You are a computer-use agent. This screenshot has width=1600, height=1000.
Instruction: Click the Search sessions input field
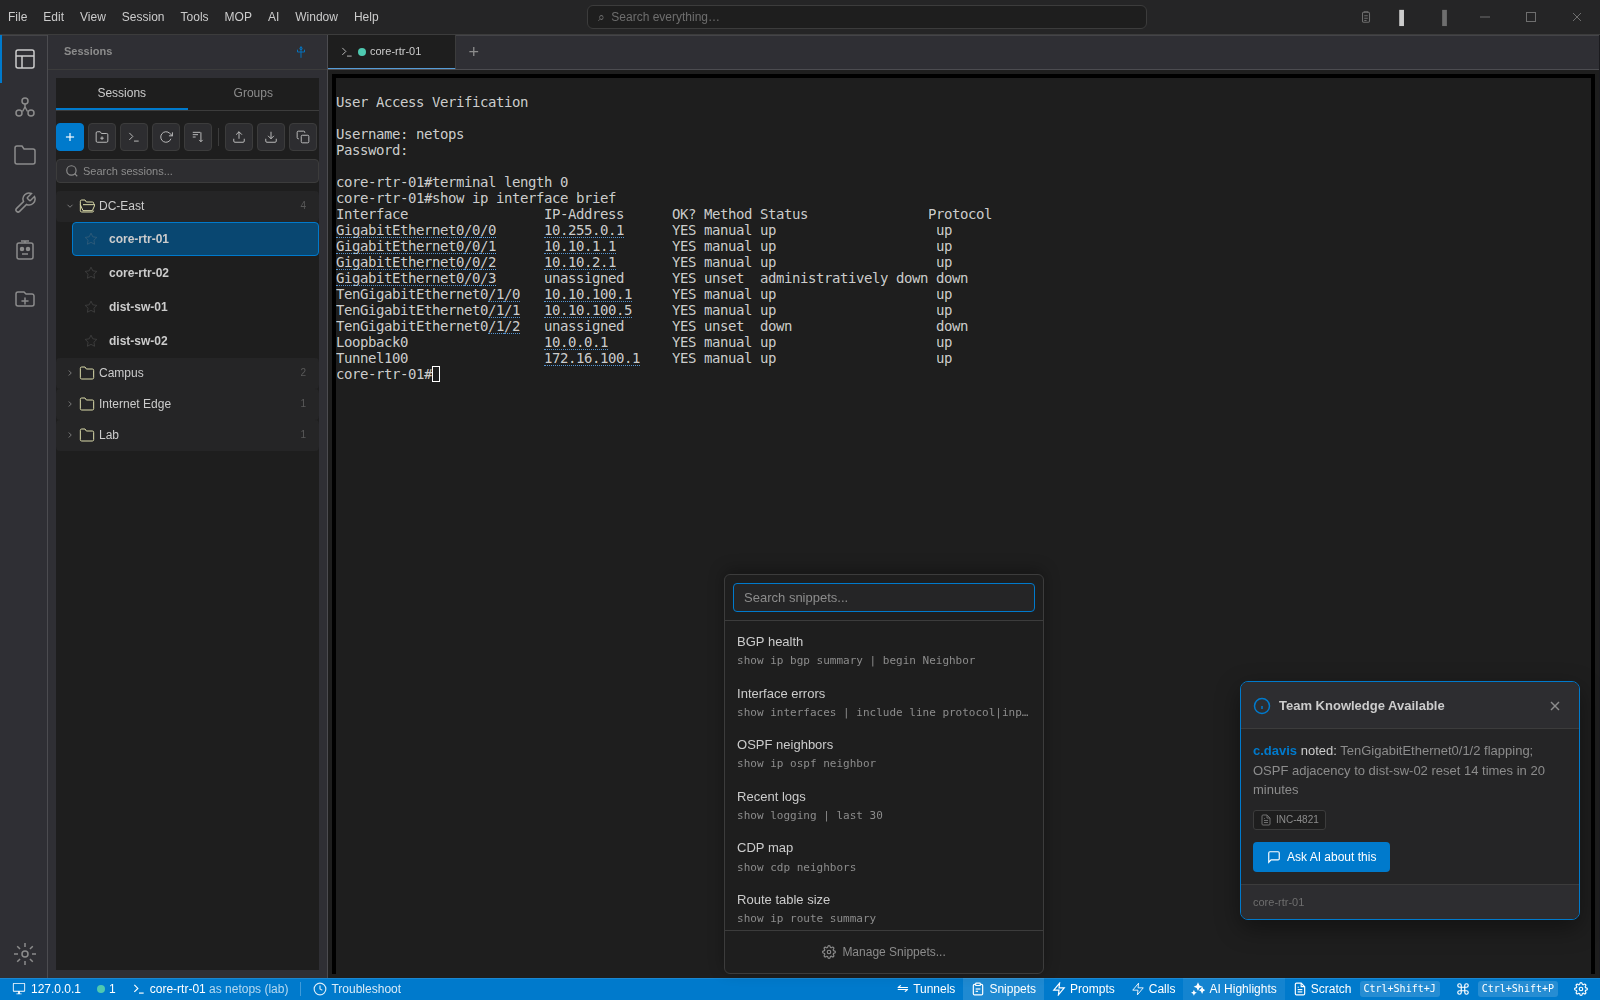187,171
